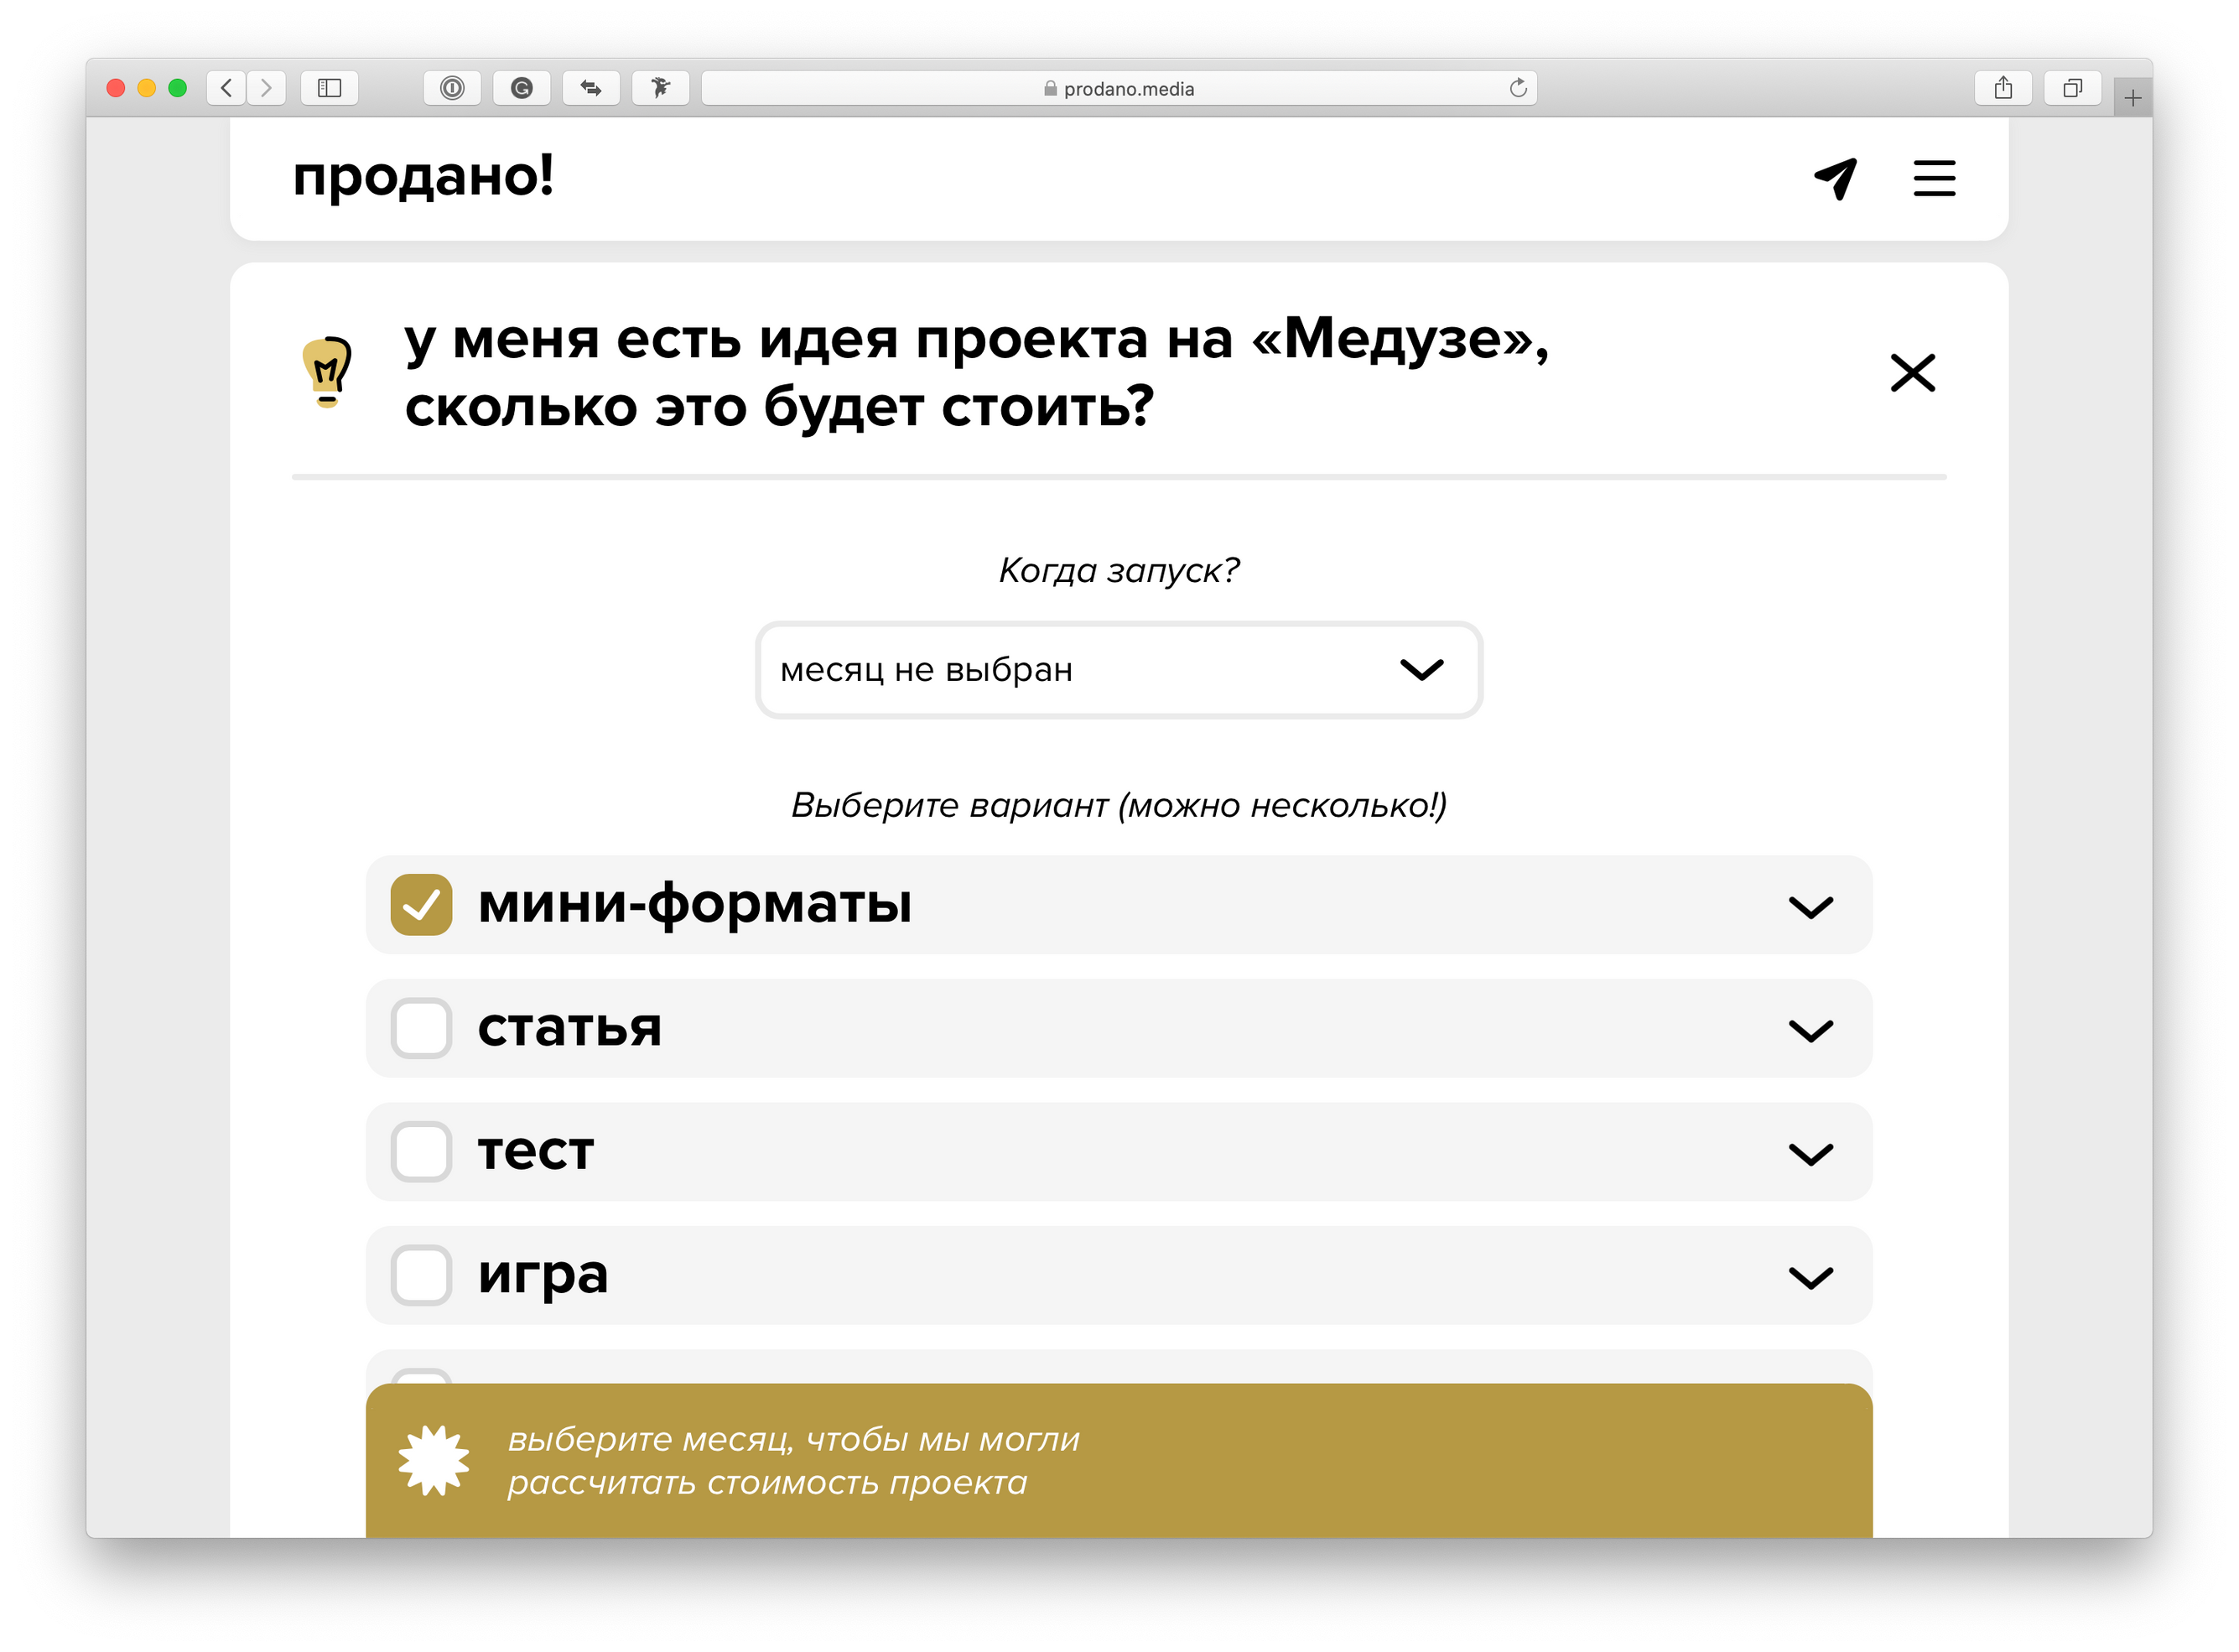Viewport: 2239px width, 1652px height.
Task: Close the project cost panel with X
Action: [1912, 373]
